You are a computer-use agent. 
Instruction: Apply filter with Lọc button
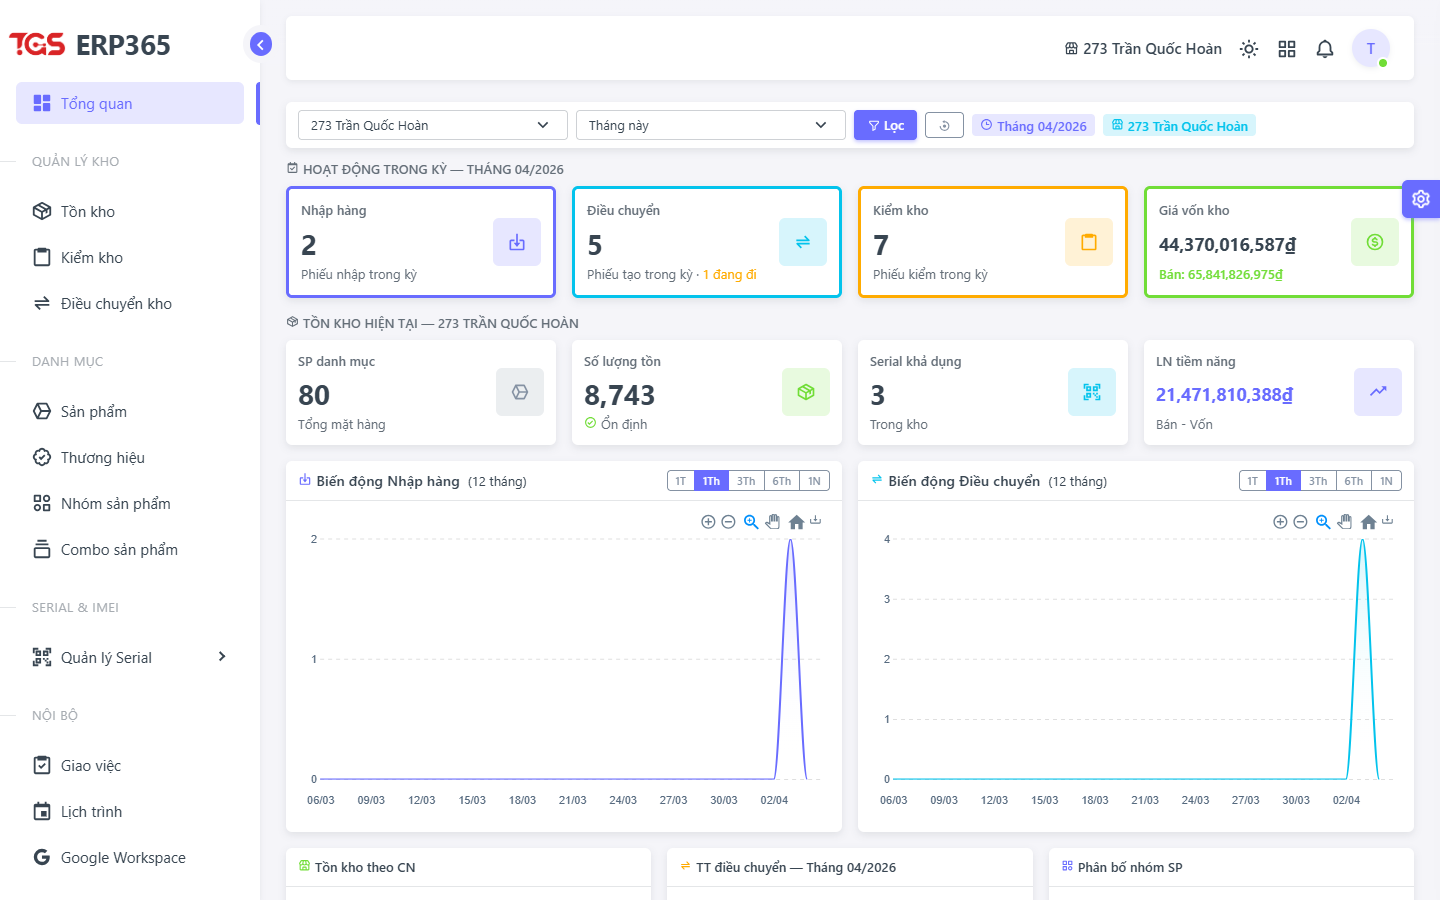(885, 125)
